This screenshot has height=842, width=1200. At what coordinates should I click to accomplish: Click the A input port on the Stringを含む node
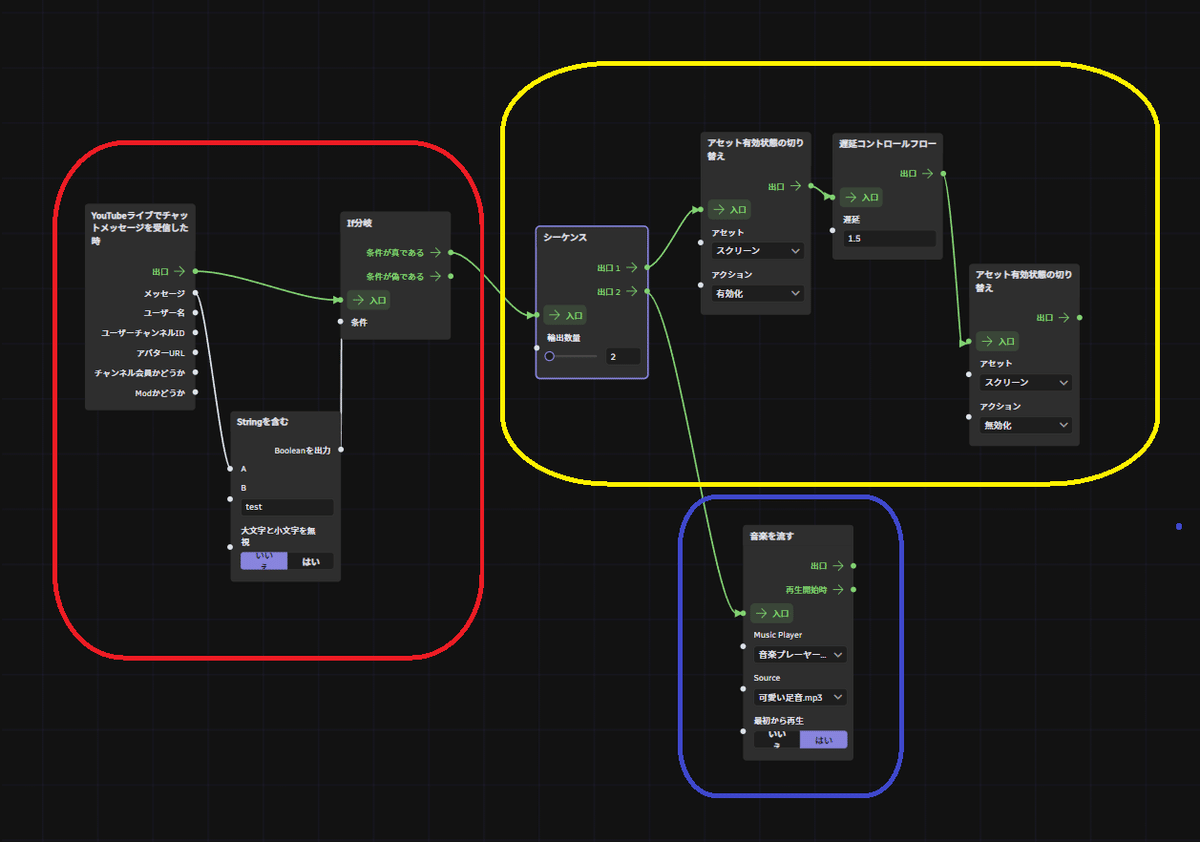tap(231, 468)
